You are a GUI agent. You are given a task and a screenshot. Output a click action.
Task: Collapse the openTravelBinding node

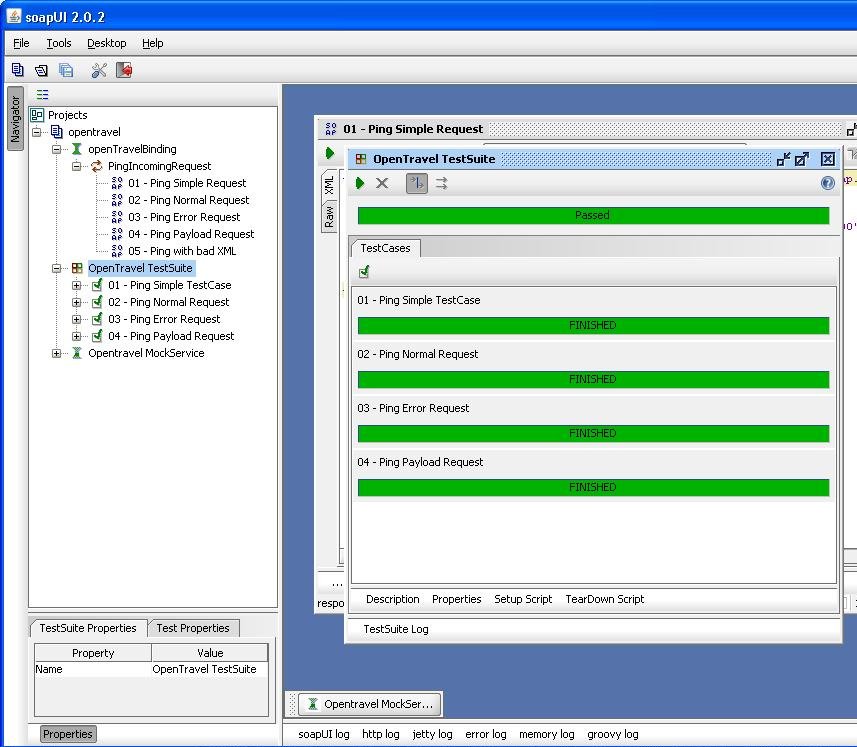point(56,149)
